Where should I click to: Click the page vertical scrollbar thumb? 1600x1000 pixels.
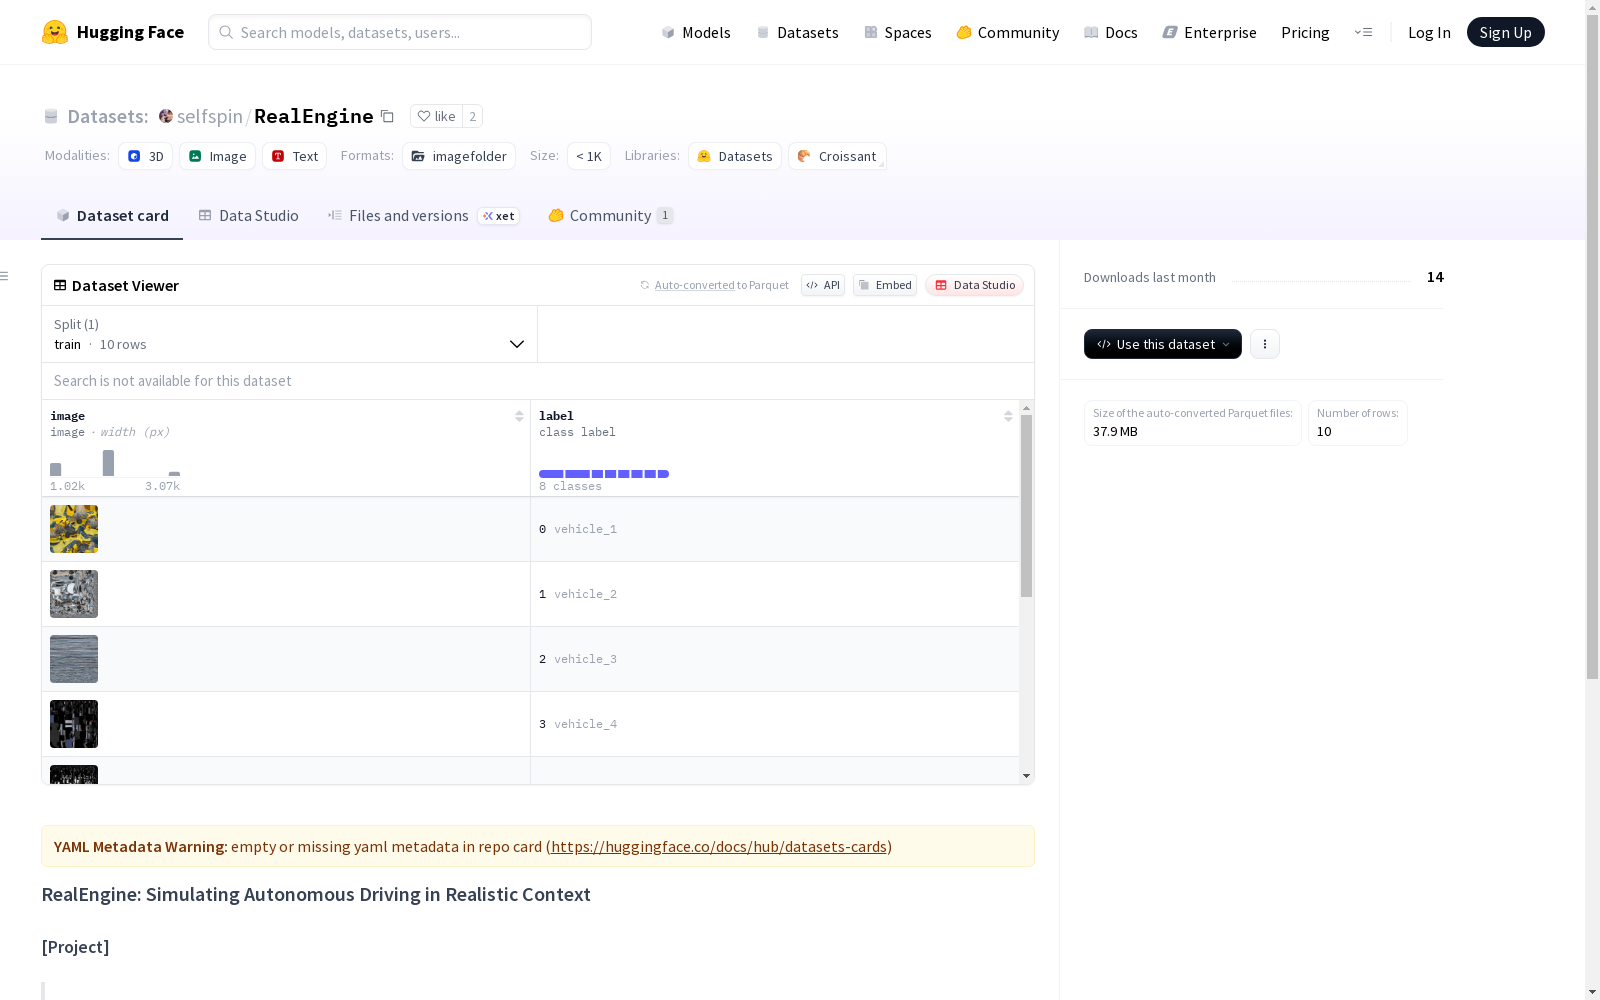[1592, 345]
